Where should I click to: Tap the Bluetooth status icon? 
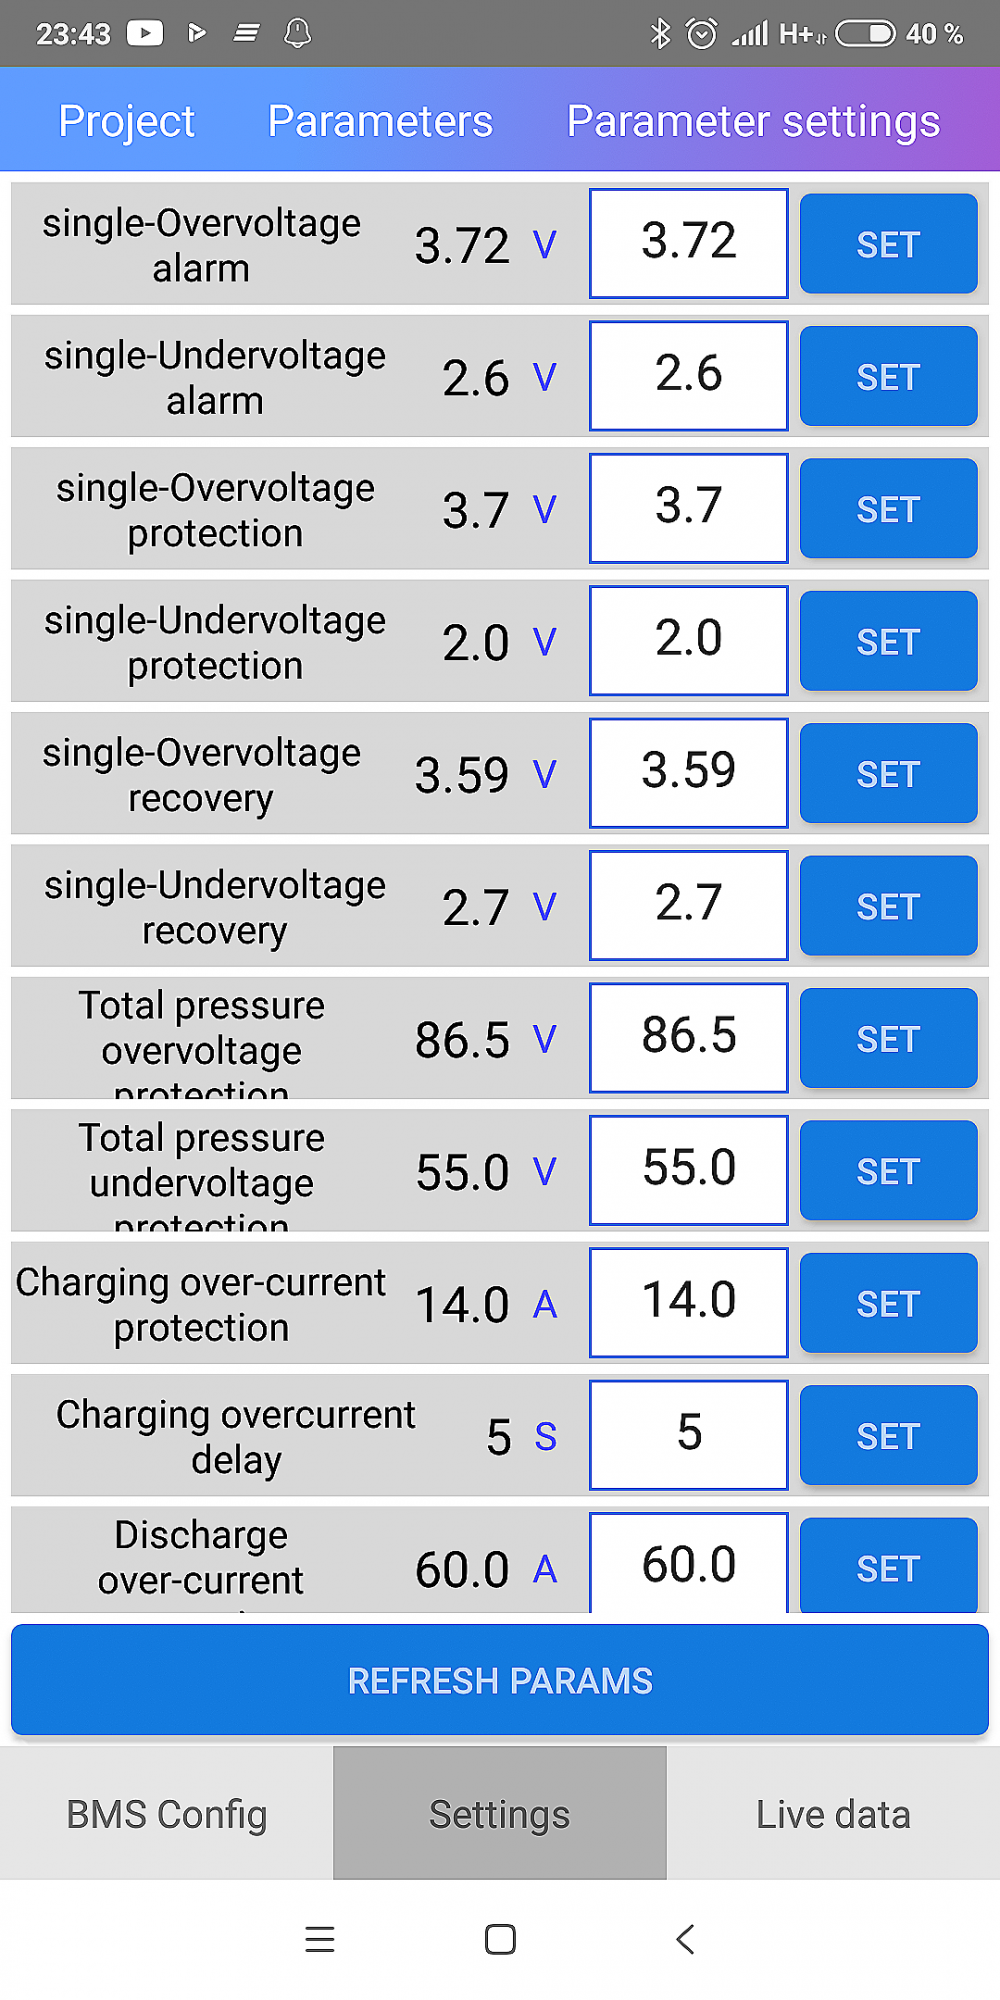[x=660, y=33]
